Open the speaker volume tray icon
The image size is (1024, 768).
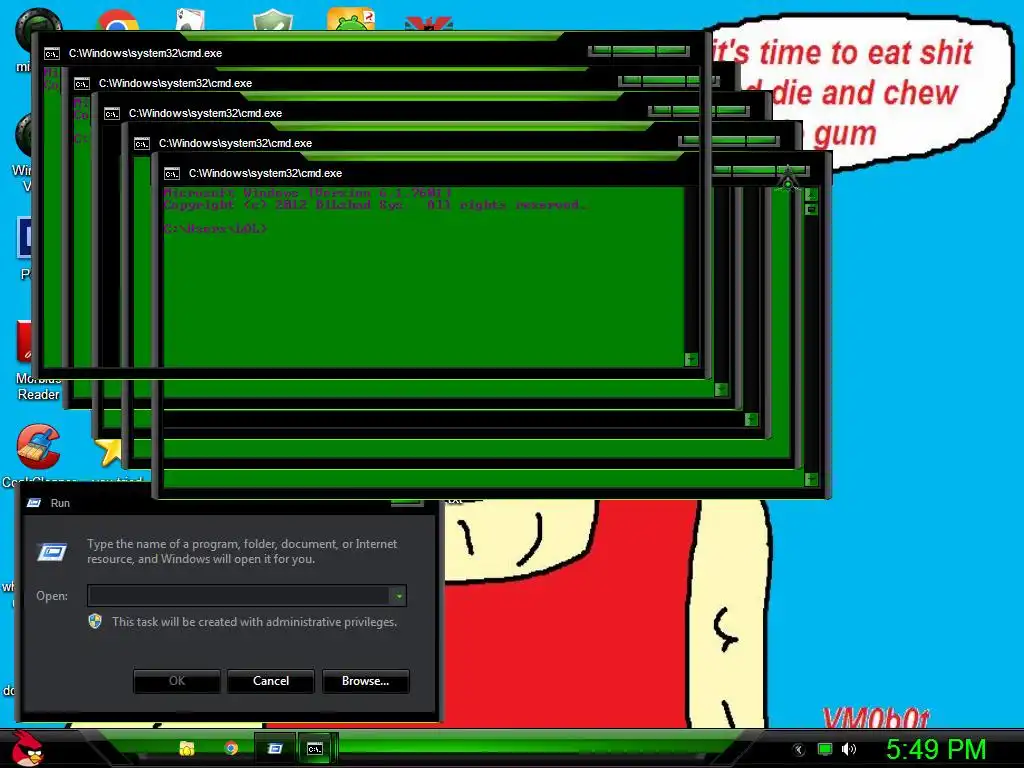849,749
